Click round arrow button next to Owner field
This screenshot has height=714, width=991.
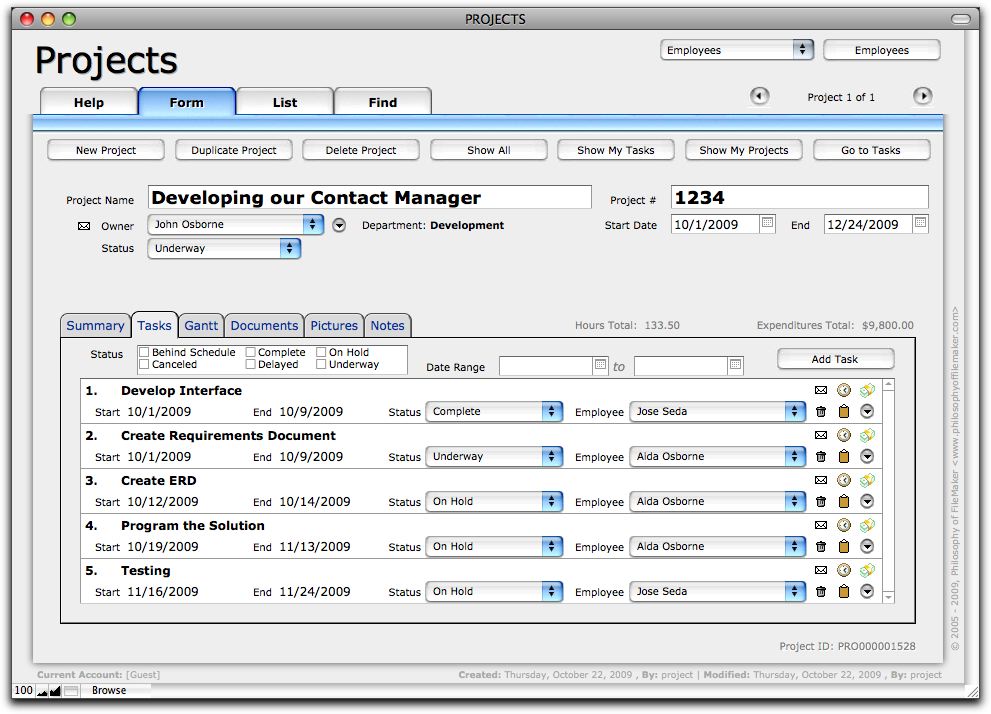339,225
